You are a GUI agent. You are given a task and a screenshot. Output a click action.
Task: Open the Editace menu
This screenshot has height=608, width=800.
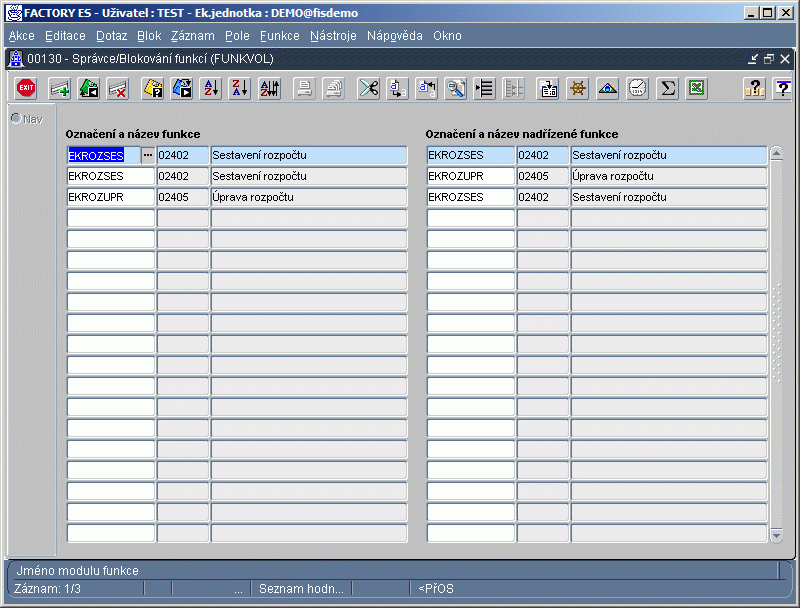65,36
